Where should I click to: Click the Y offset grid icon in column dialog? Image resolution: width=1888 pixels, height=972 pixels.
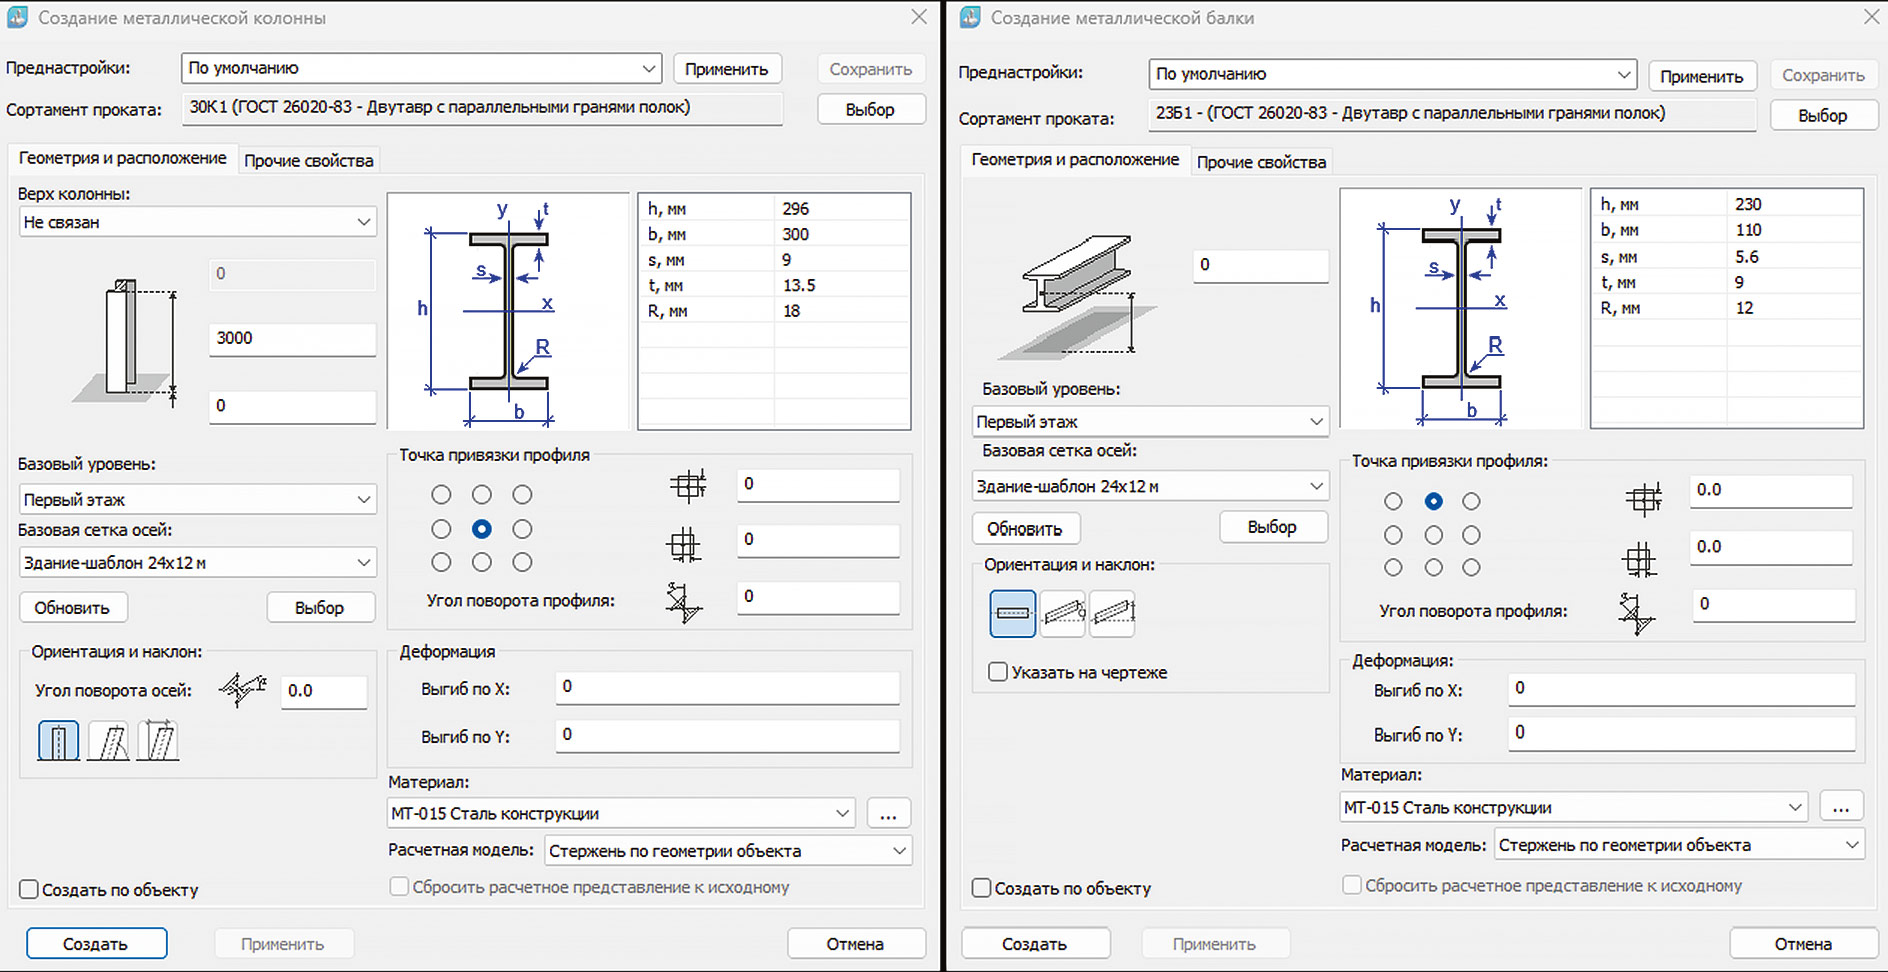(684, 544)
